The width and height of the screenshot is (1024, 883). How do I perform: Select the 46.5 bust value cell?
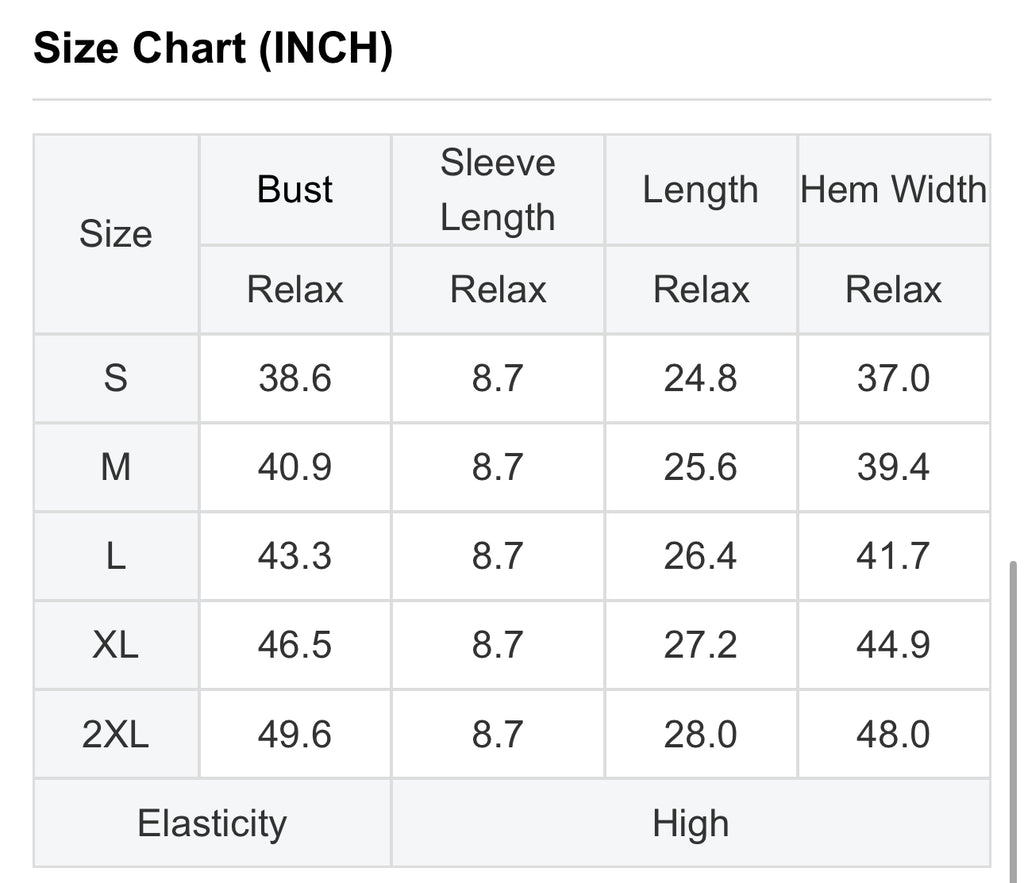[295, 645]
